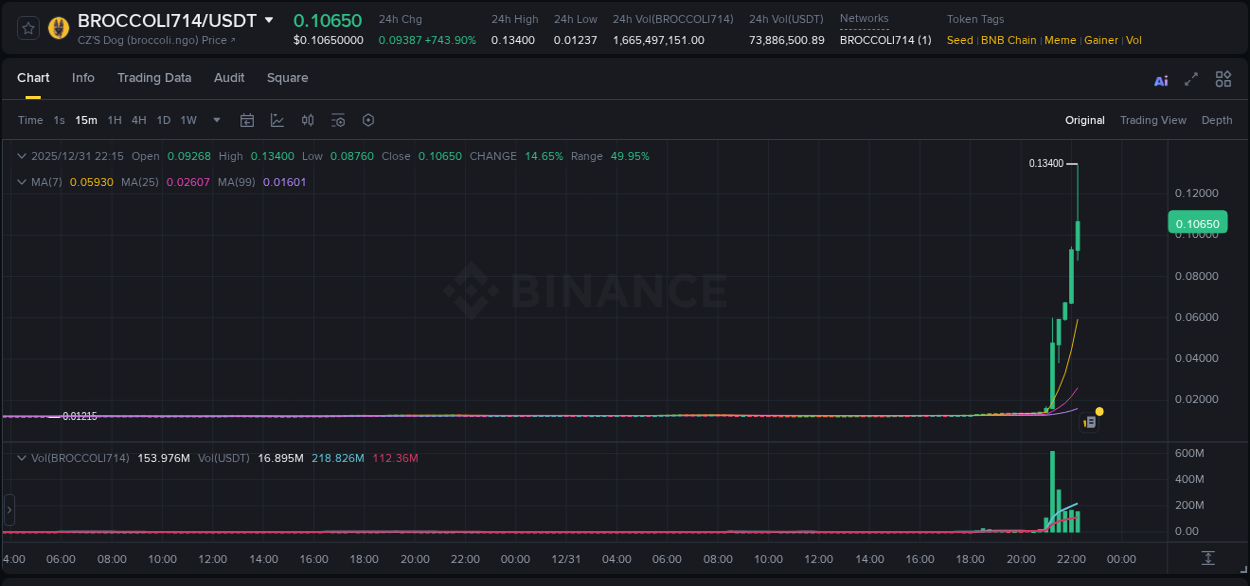Select the 1H timeframe

tap(114, 120)
